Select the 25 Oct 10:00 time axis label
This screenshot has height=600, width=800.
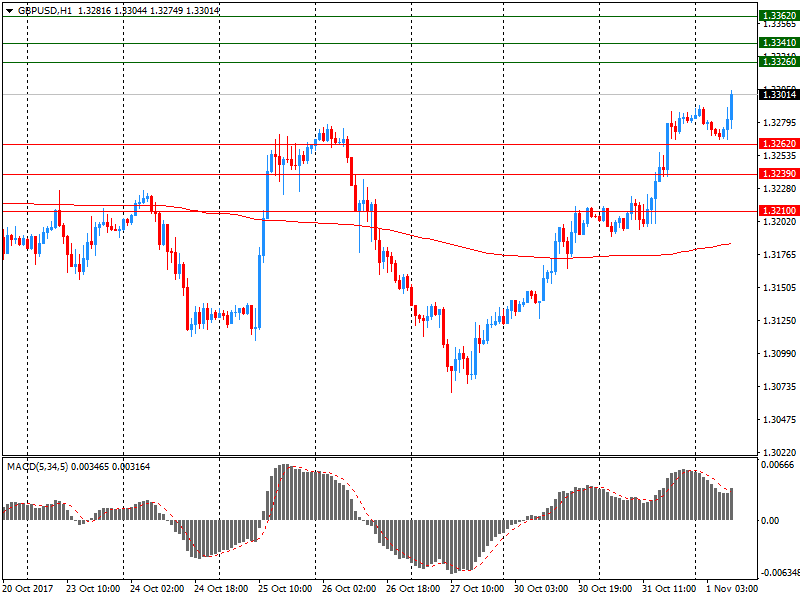285,588
